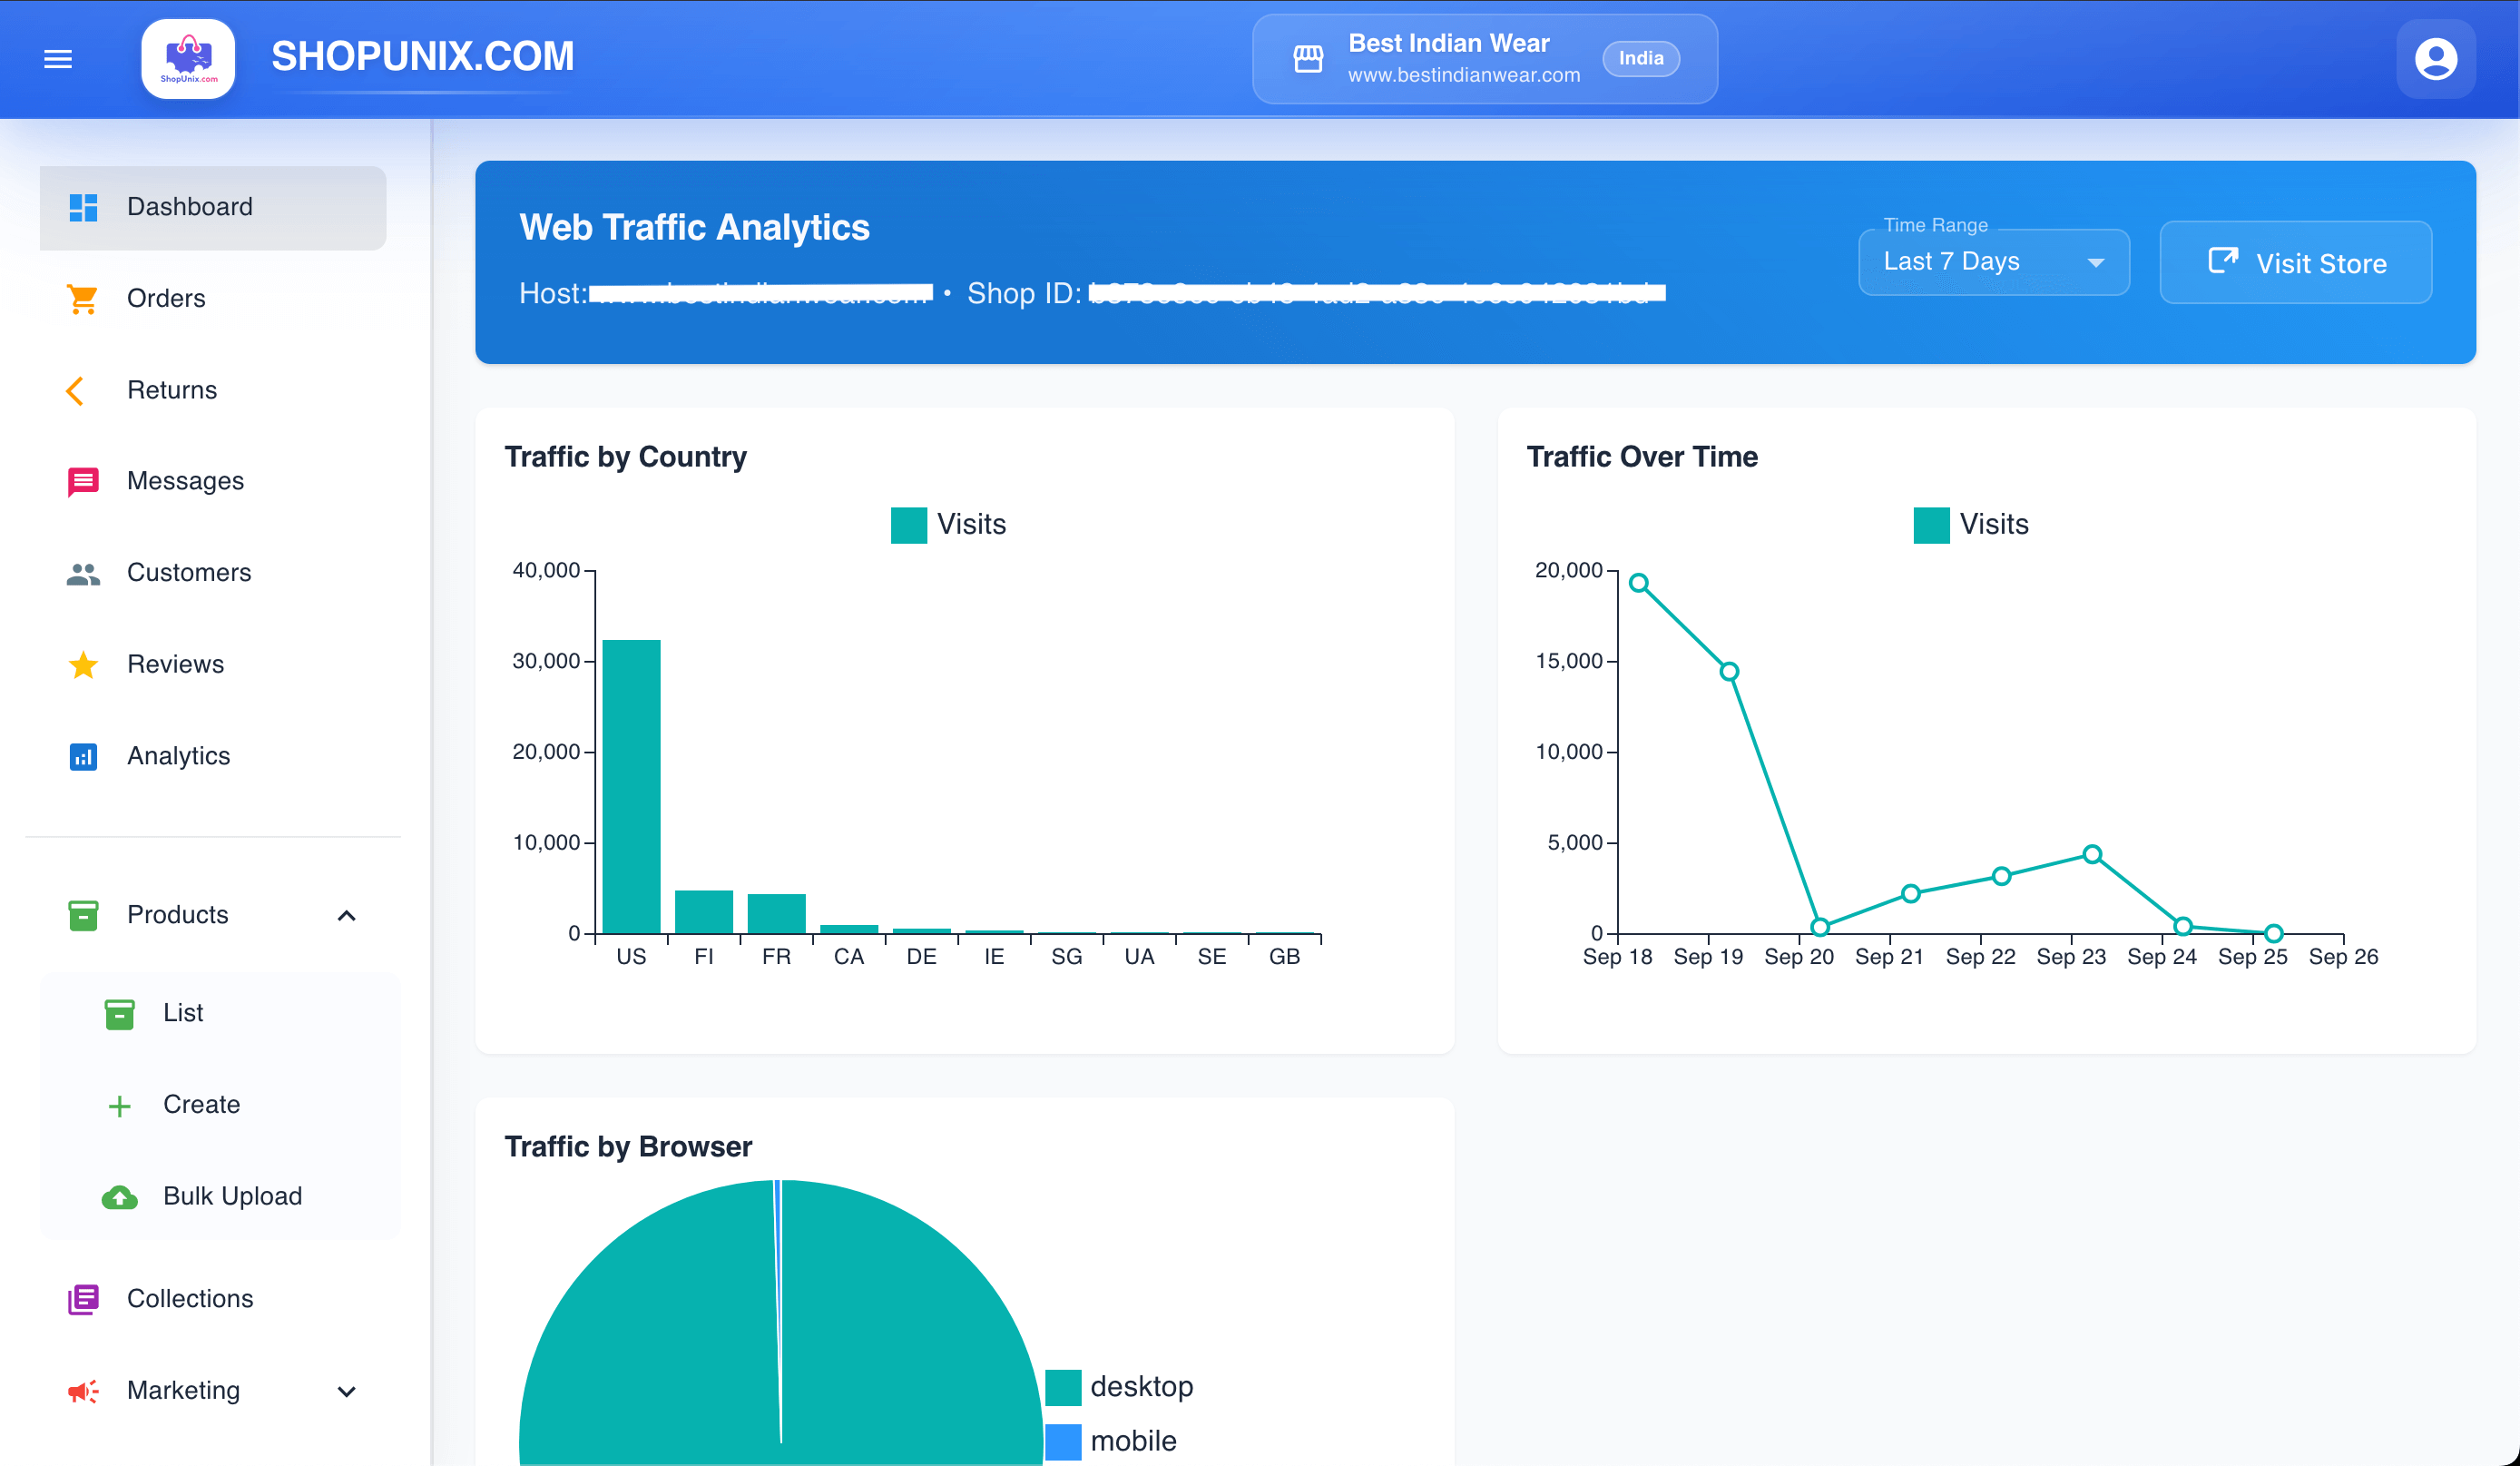Click the external link icon in Visit Store
The image size is (2520, 1466).
point(2223,261)
